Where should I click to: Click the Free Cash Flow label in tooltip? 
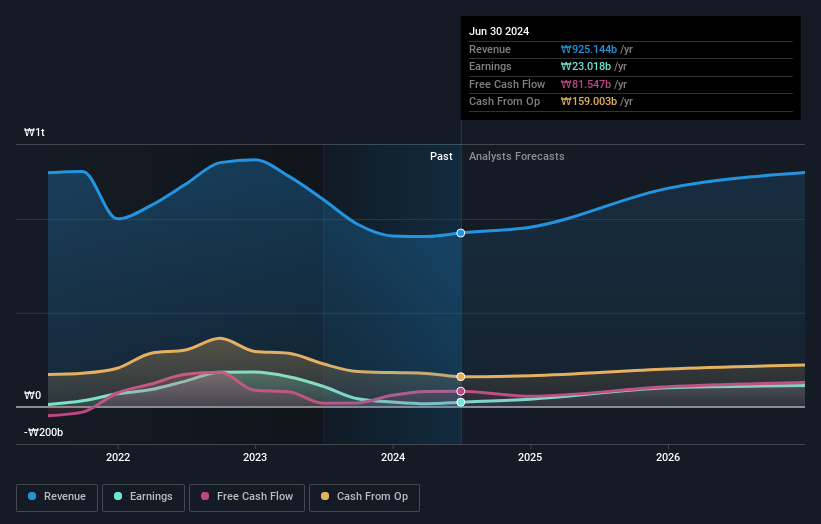pos(507,84)
